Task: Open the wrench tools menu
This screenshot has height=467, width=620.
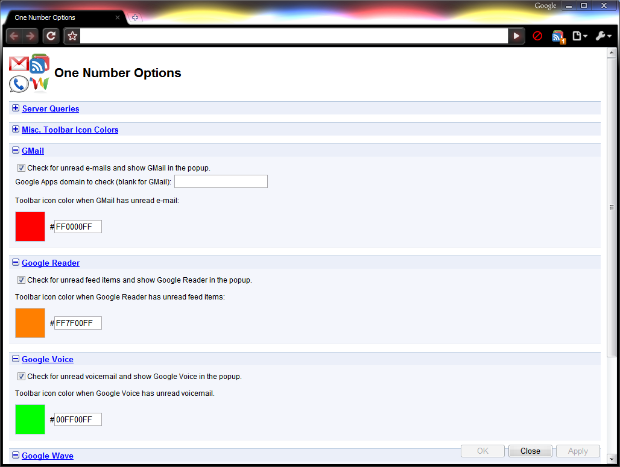Action: click(603, 36)
